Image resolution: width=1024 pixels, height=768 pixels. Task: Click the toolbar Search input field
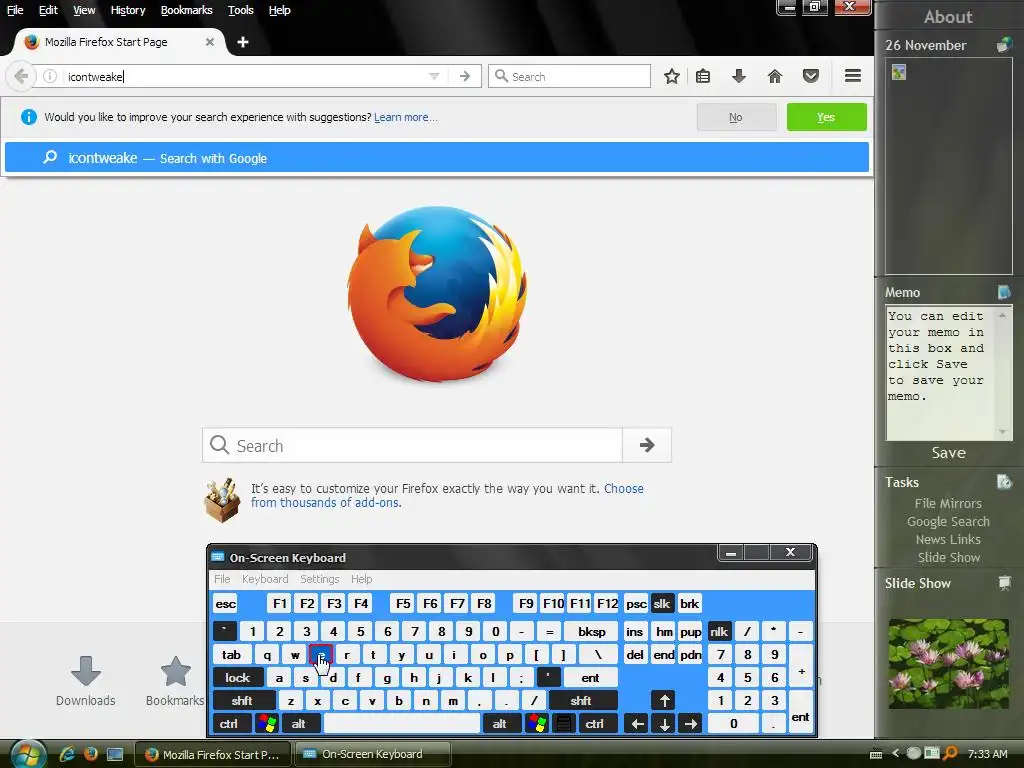[x=569, y=76]
